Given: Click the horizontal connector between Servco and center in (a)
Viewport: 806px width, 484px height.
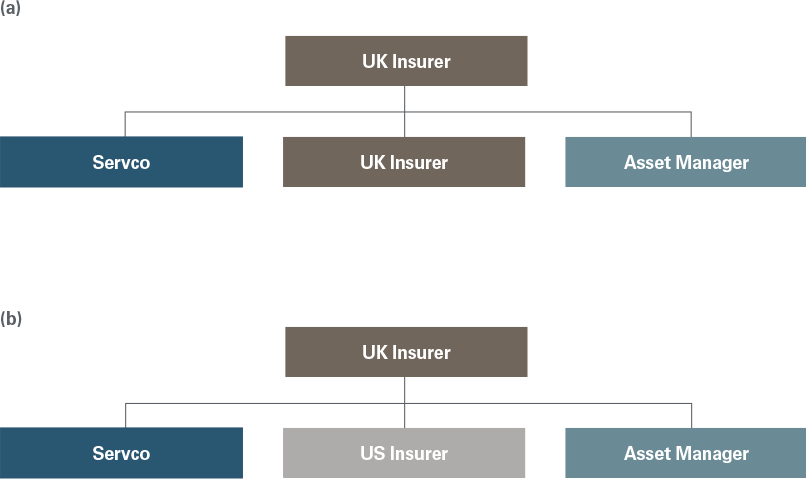Looking at the screenshot, I should pos(265,111).
